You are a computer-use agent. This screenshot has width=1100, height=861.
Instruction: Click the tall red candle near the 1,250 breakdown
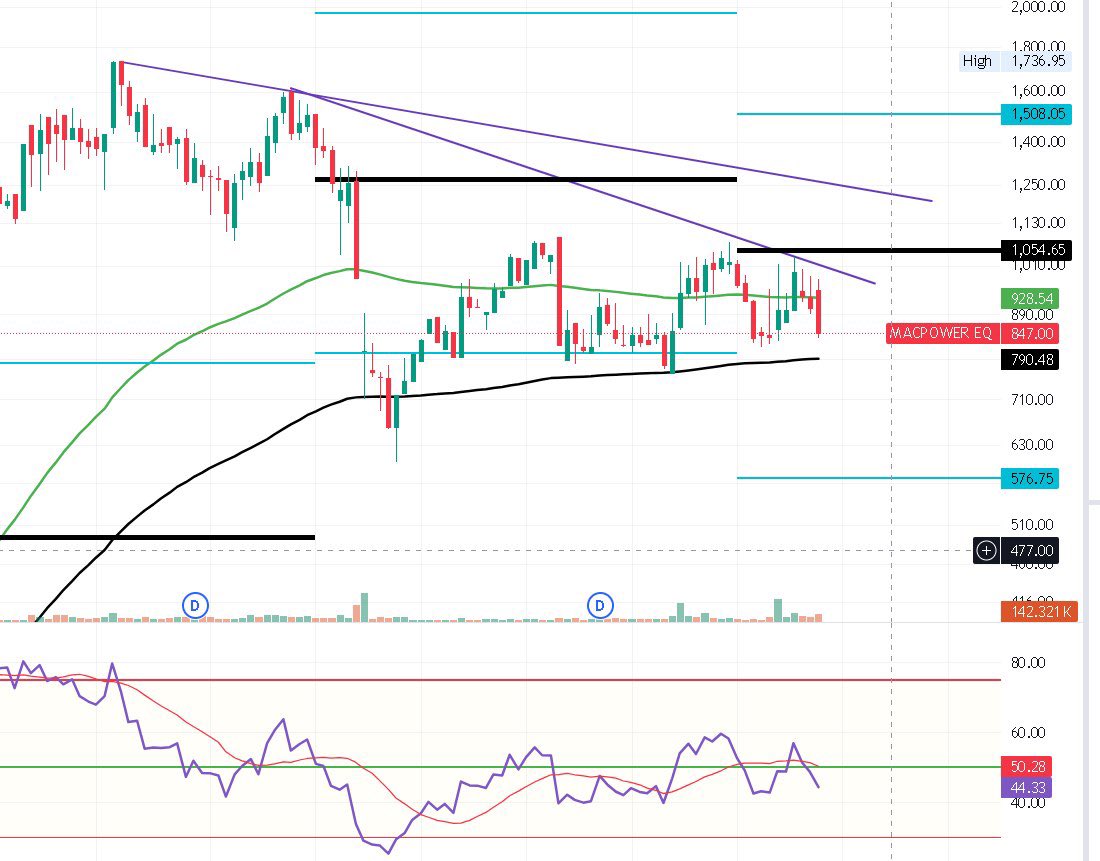point(356,230)
